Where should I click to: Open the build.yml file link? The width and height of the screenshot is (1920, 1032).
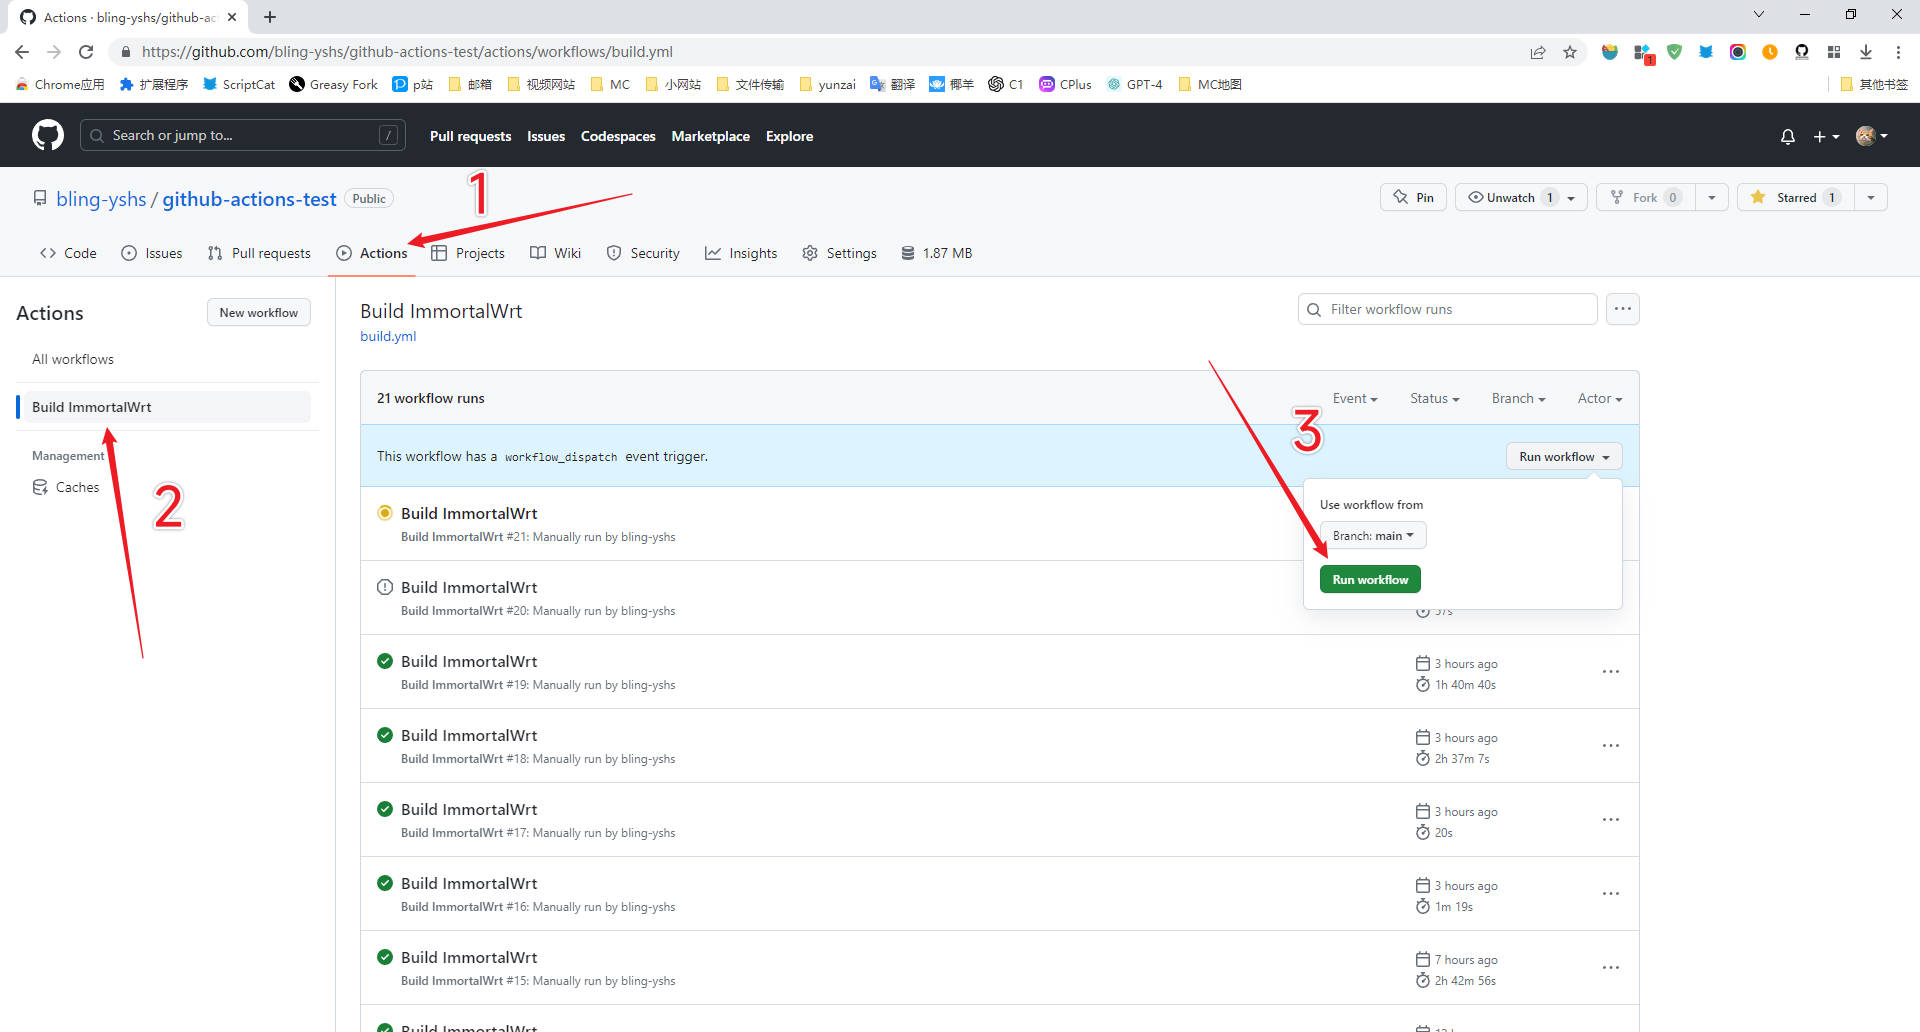pos(388,336)
